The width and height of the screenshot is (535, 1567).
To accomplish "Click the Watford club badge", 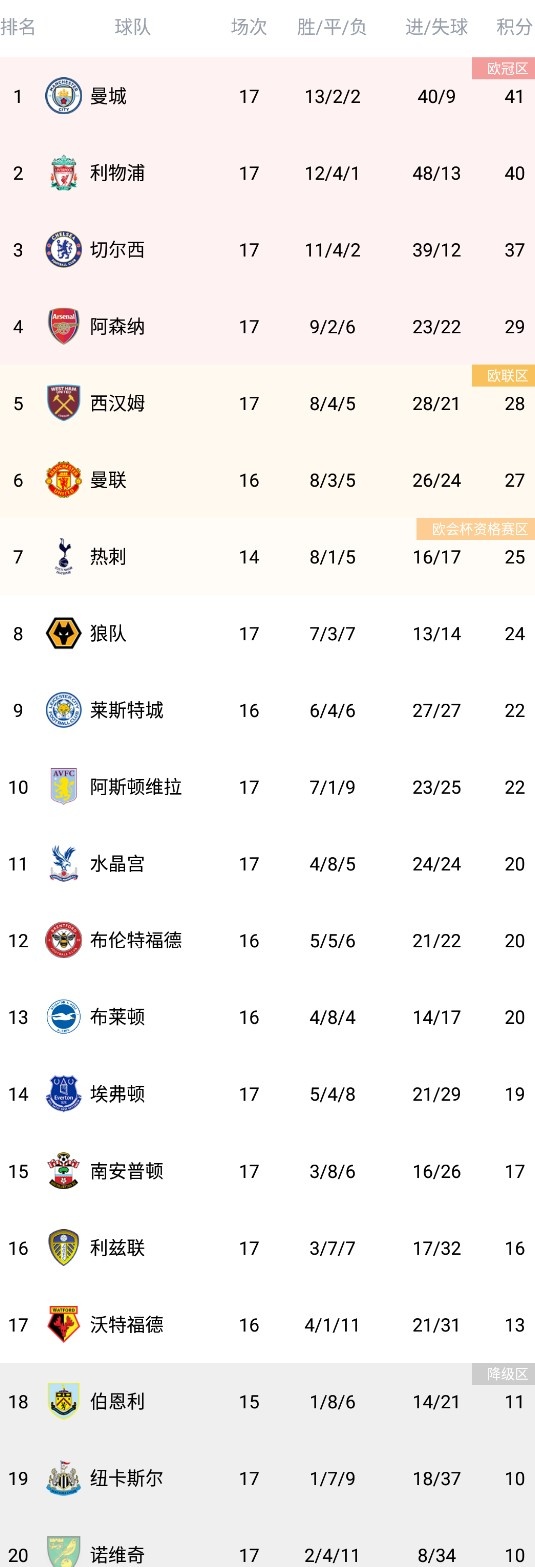I will (x=64, y=1325).
